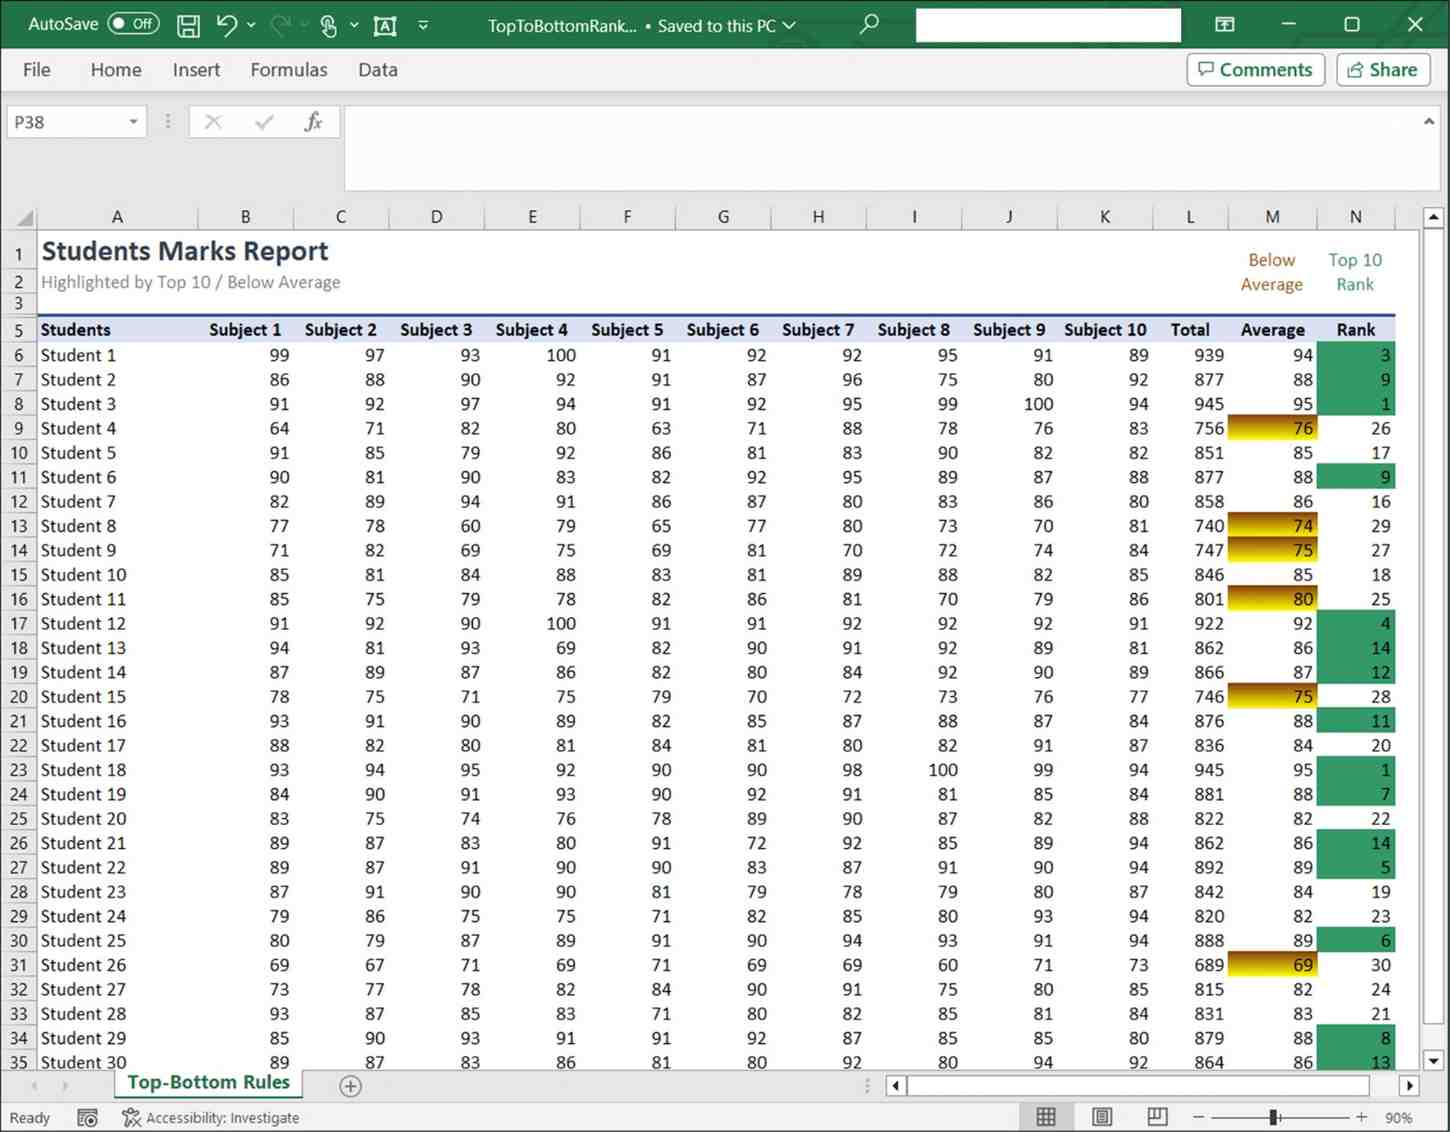The height and width of the screenshot is (1132, 1450).
Task: Click the Redo arrow icon
Action: (281, 25)
